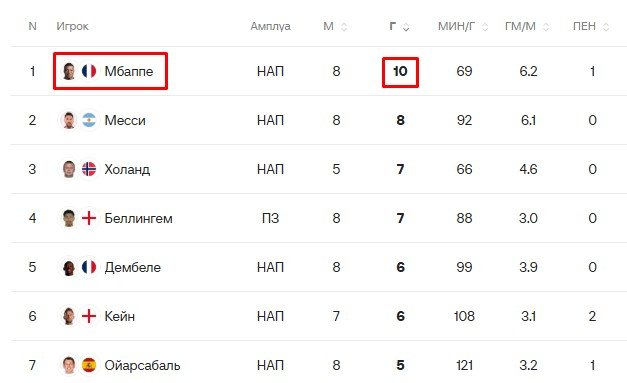
Task: Click the Игрок column header
Action: point(72,26)
